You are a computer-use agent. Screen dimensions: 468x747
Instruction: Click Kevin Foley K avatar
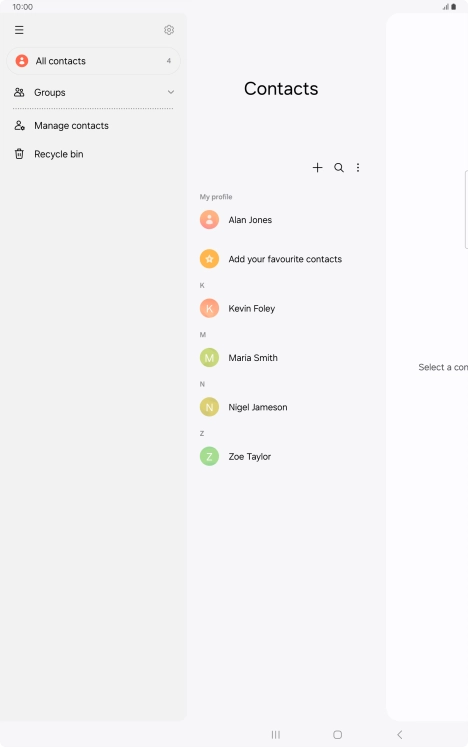tap(209, 308)
